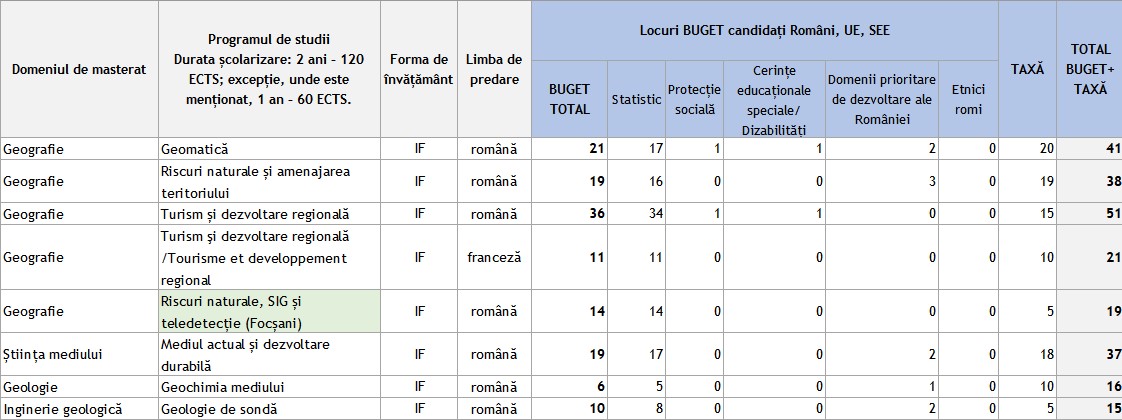1122x420 pixels.
Task: Click the 'Domeniul de masterat' column header
Action: pos(79,69)
